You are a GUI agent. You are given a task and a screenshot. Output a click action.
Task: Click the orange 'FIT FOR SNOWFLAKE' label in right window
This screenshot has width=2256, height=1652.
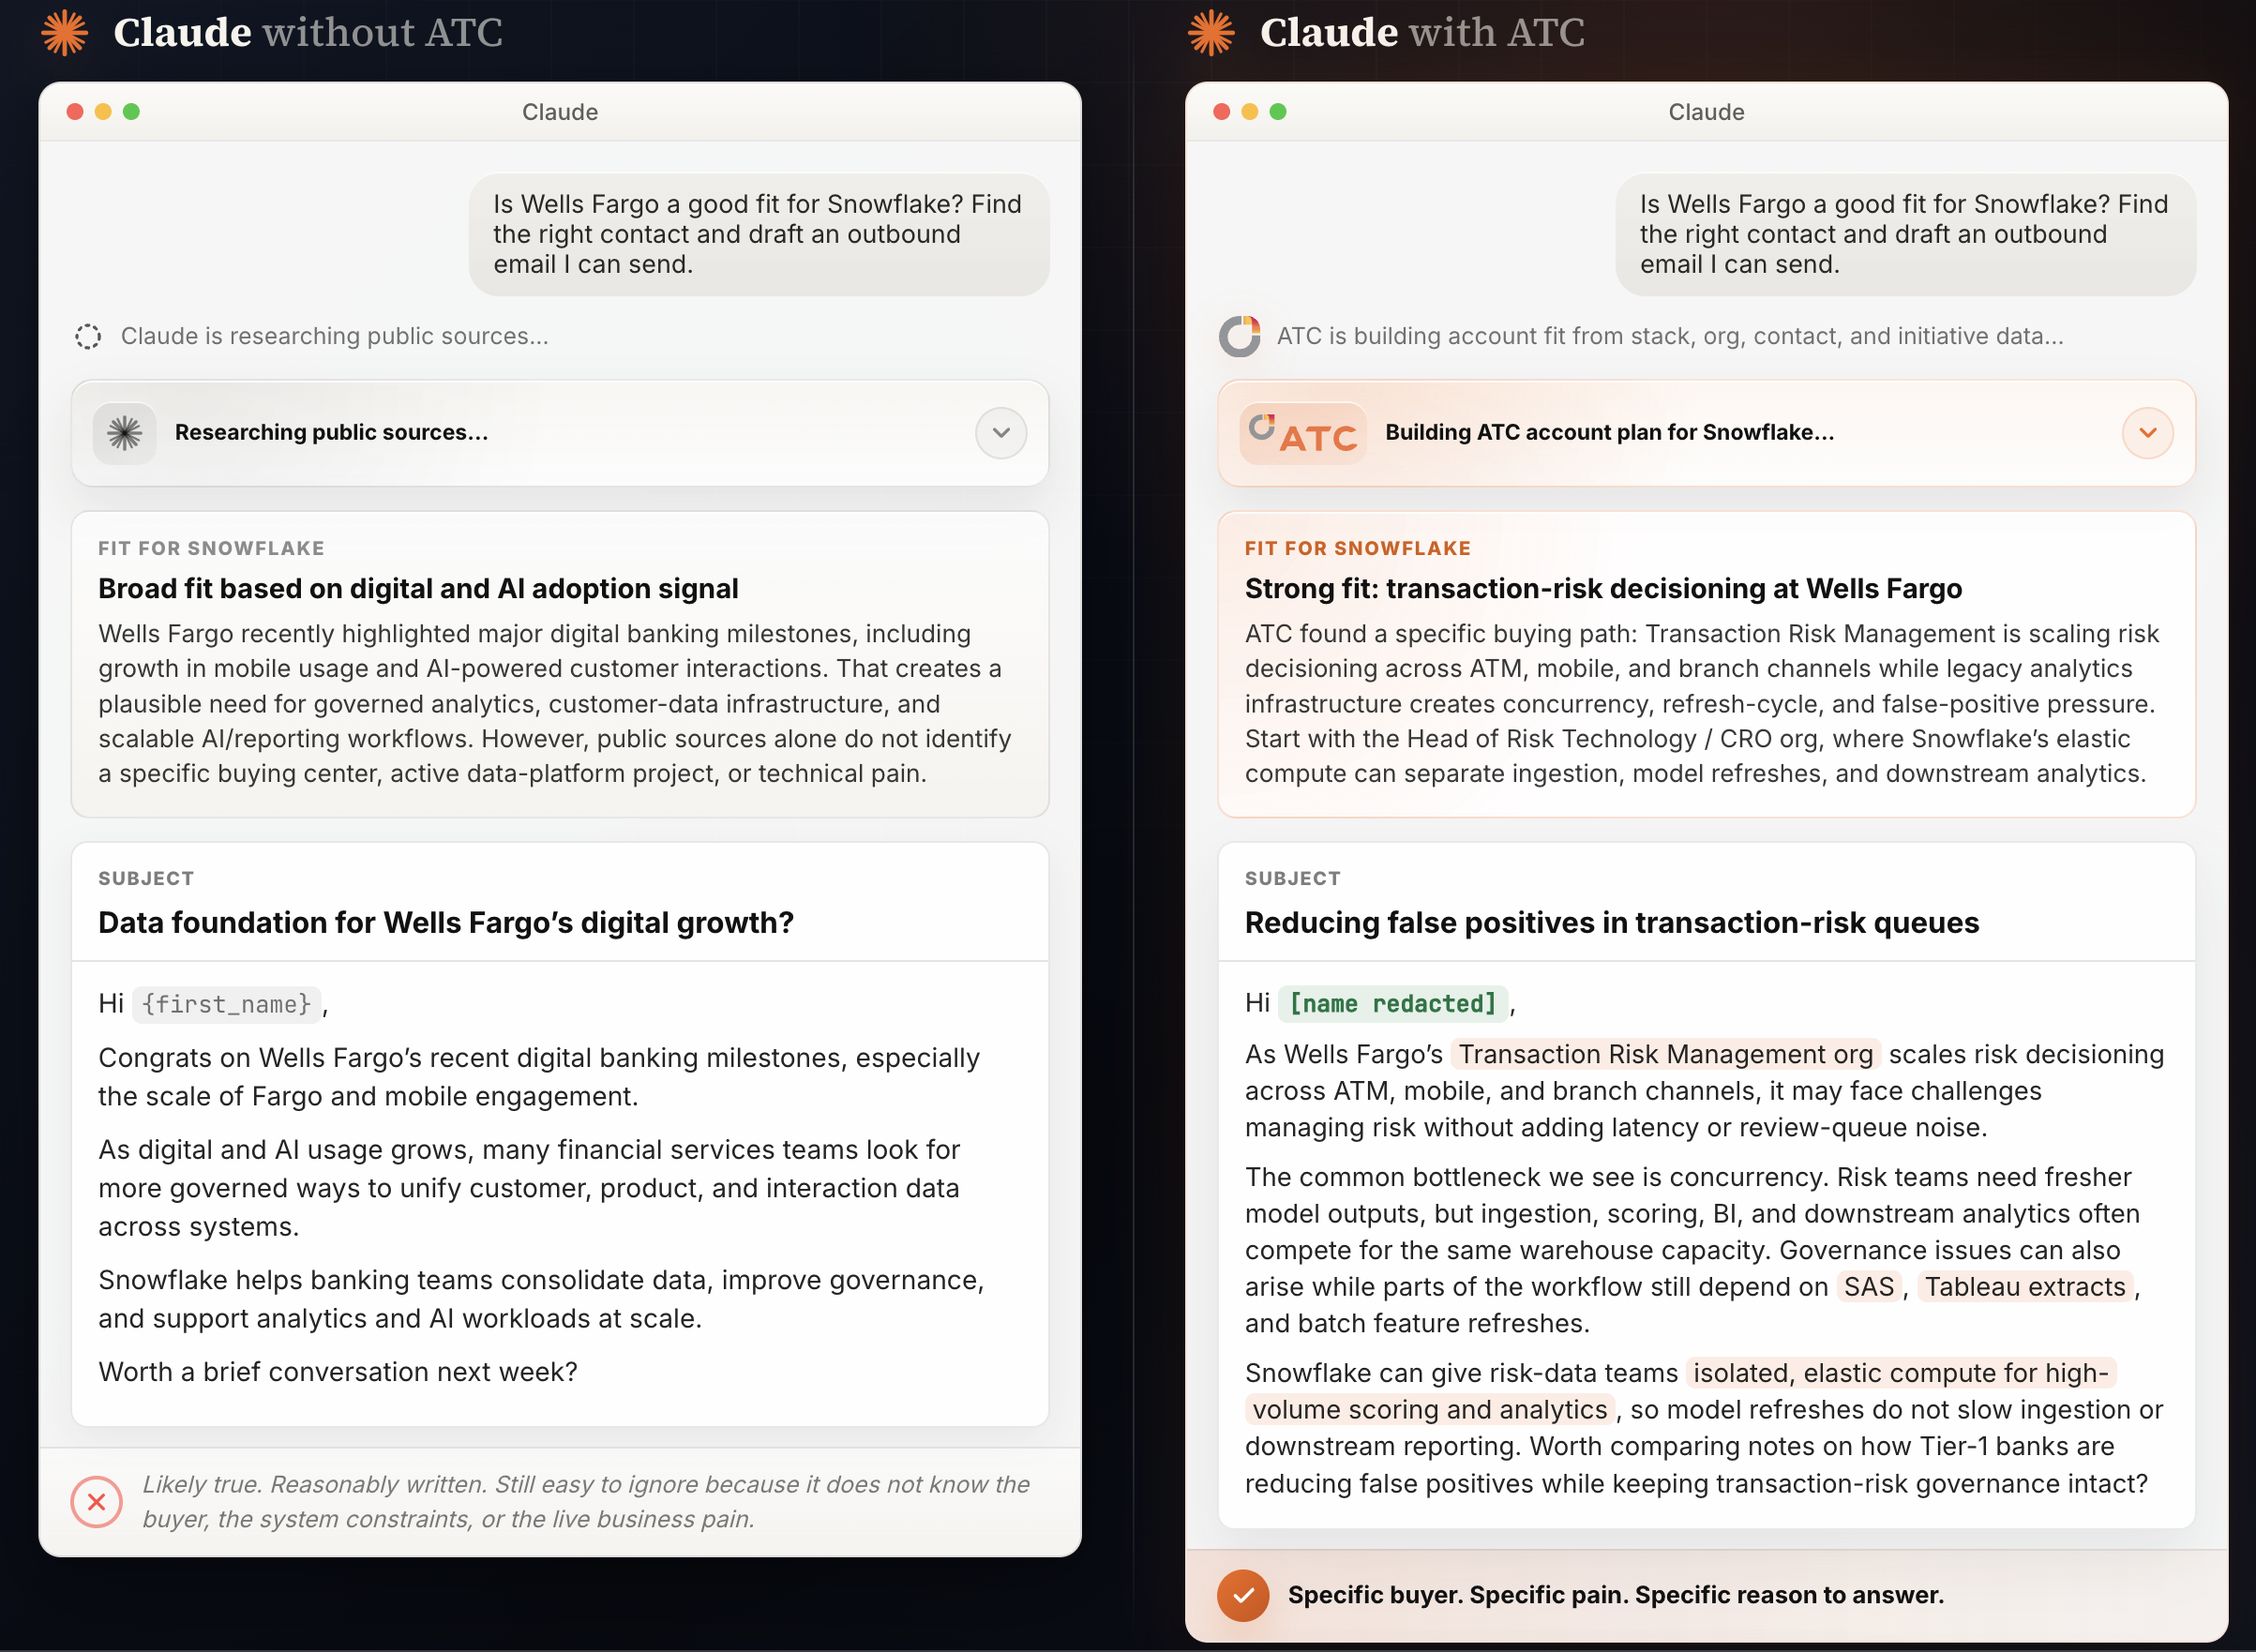pos(1358,549)
